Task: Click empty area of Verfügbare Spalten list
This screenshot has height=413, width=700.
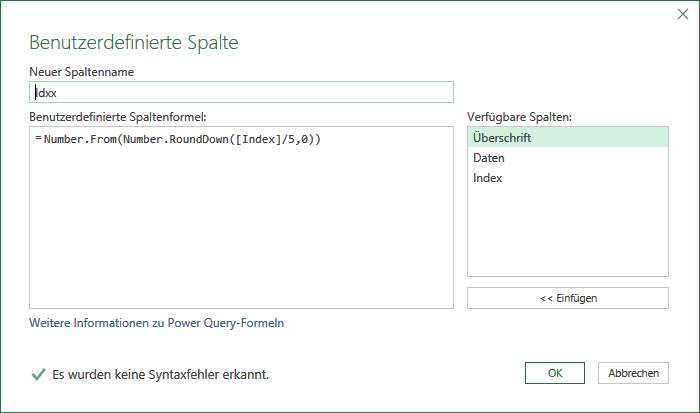Action: click(x=568, y=232)
